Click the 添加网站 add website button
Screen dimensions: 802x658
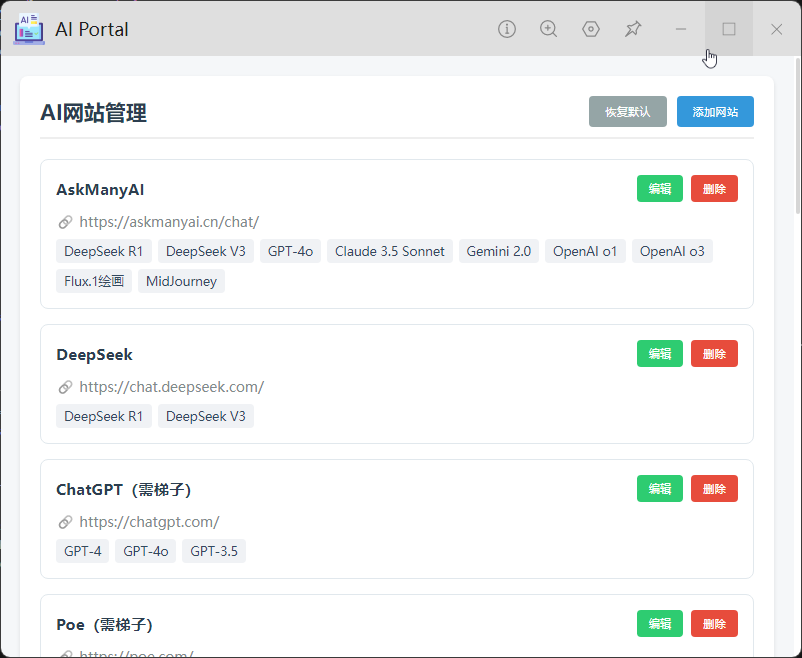pos(715,112)
